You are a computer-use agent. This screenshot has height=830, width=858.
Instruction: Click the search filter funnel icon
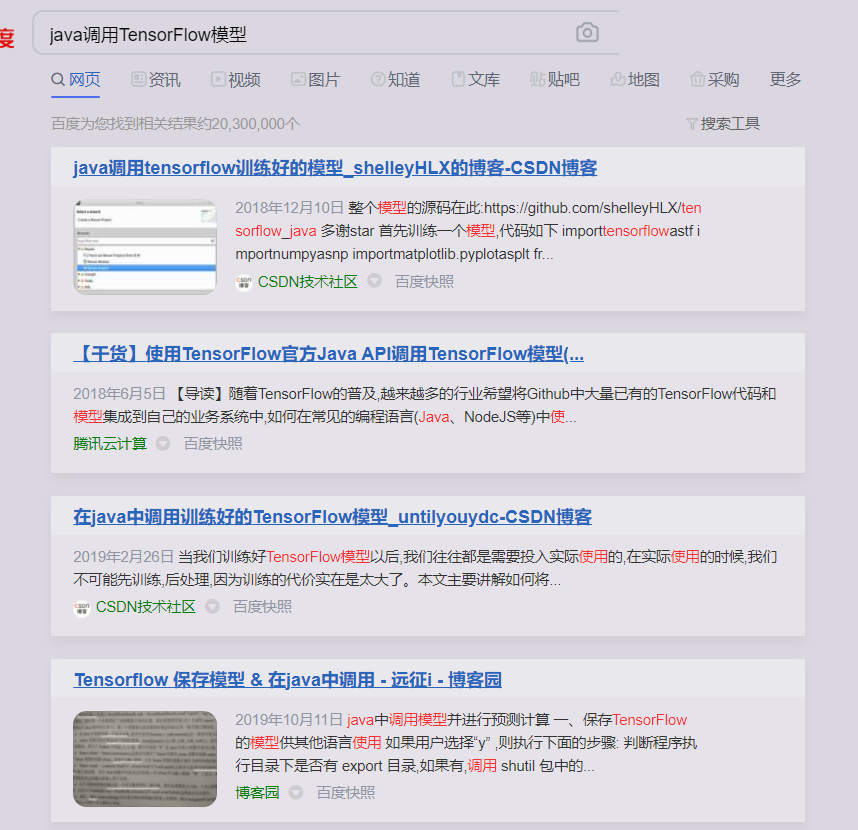pos(692,124)
